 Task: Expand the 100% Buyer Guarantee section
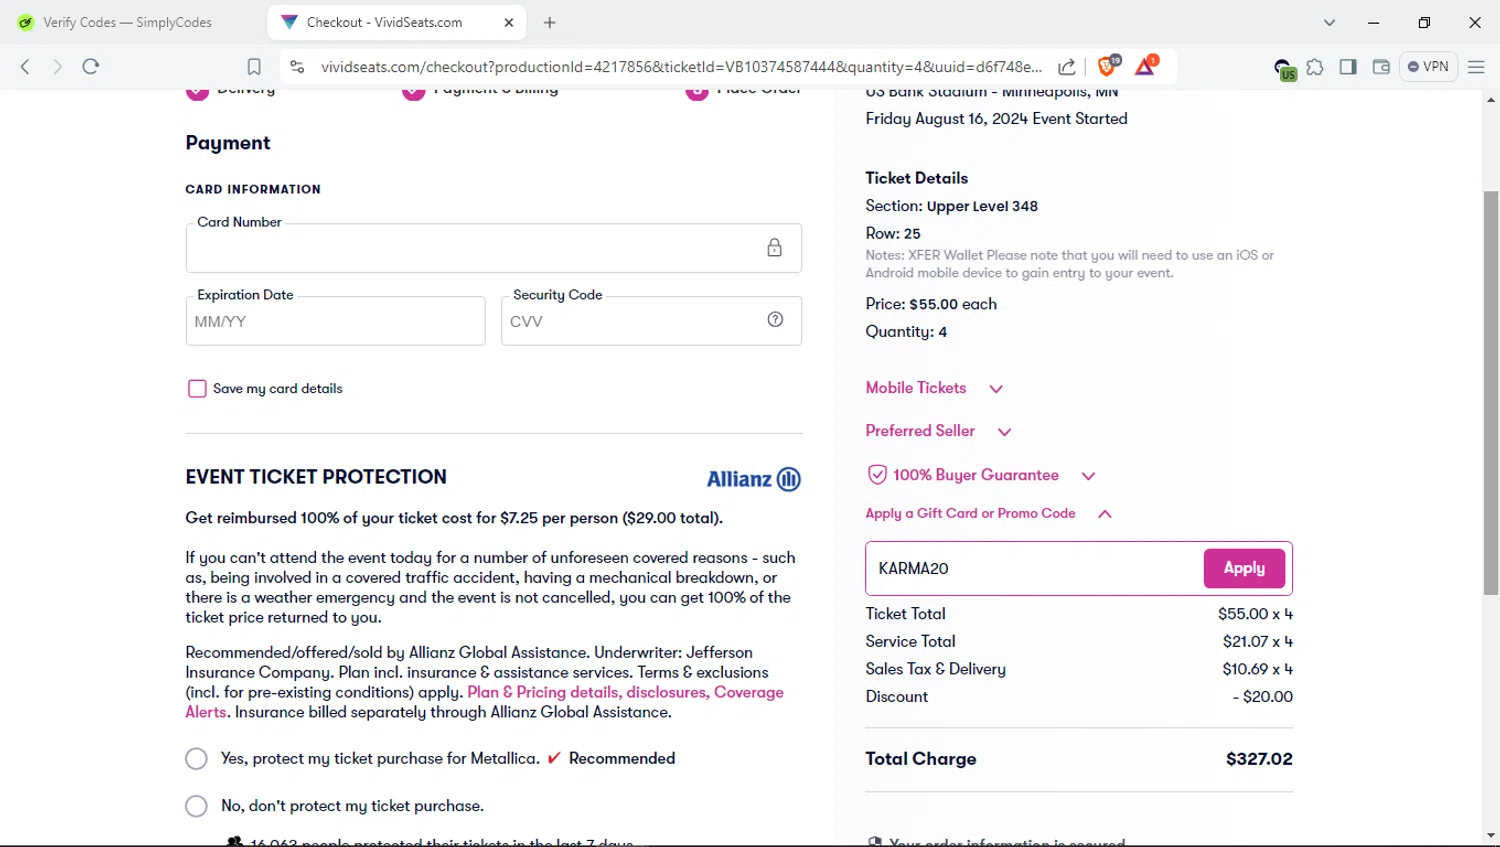981,475
